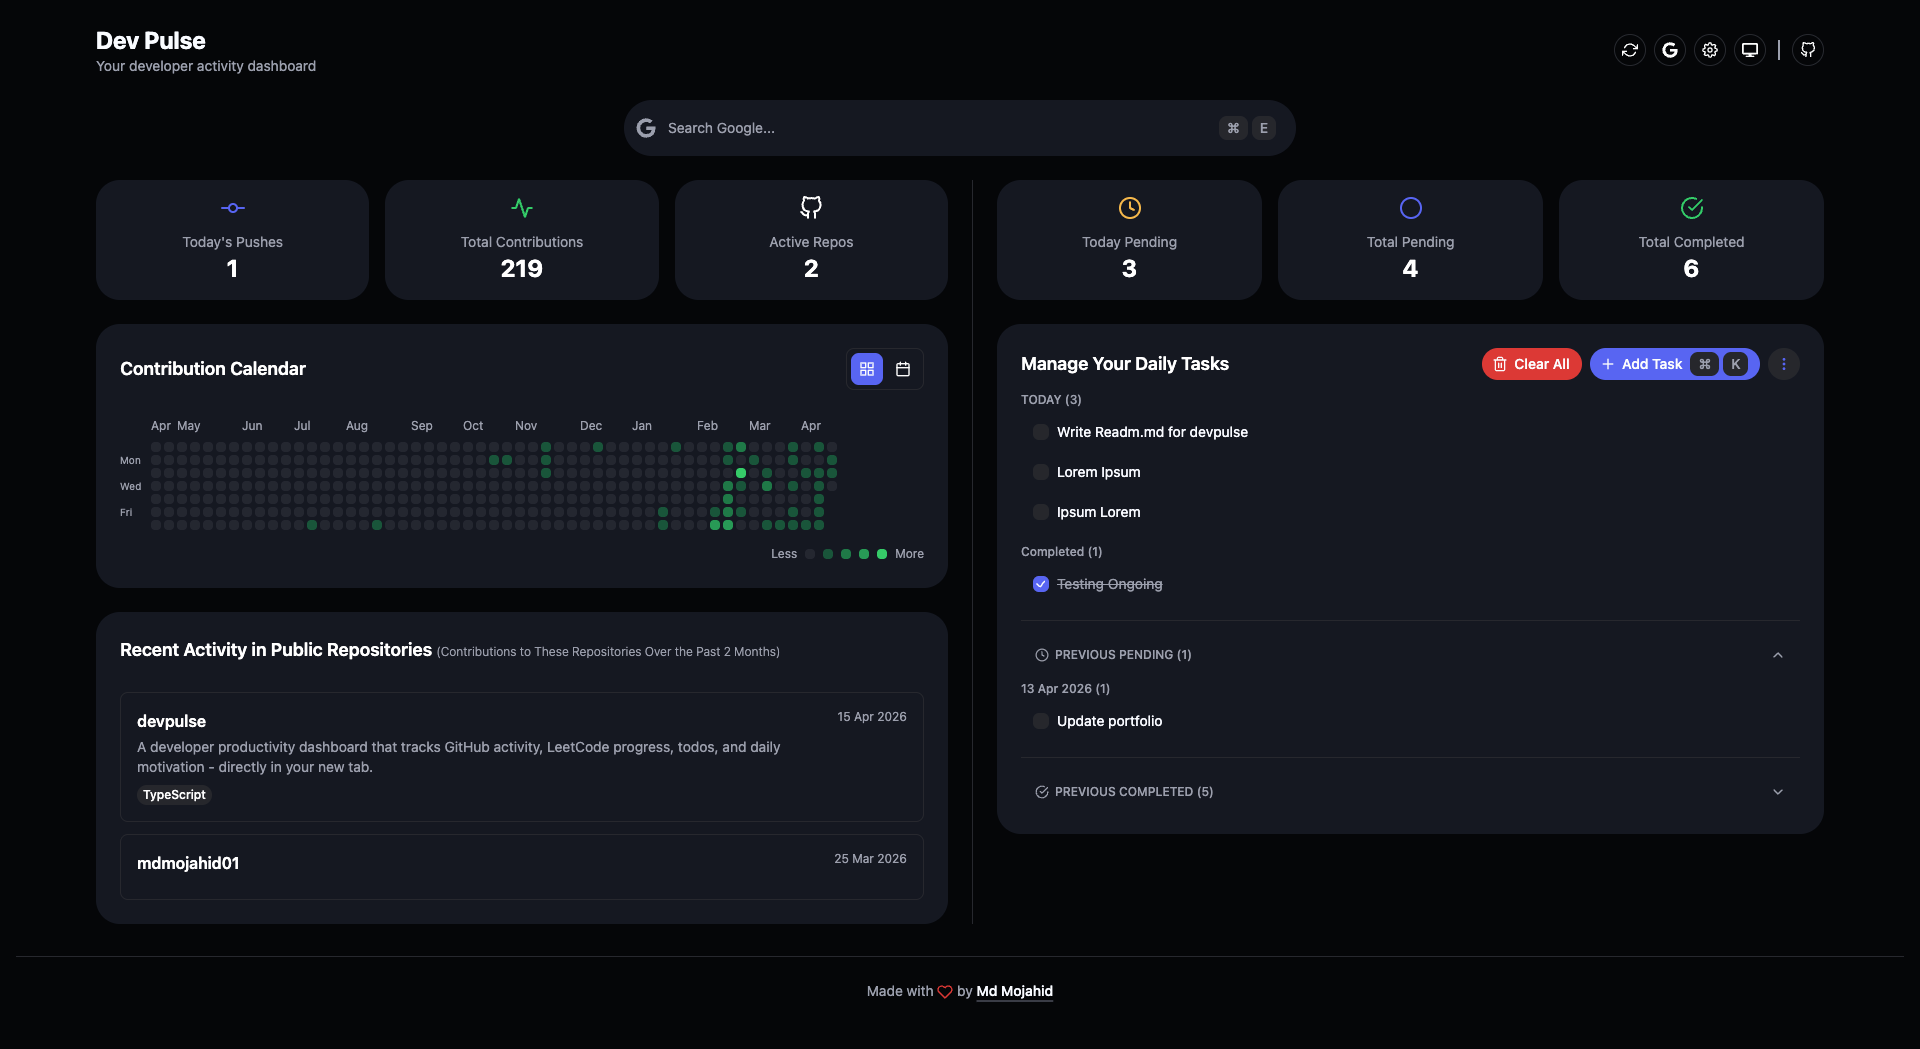This screenshot has height=1049, width=1920.
Task: Open Google via the G icon top right
Action: (1669, 49)
